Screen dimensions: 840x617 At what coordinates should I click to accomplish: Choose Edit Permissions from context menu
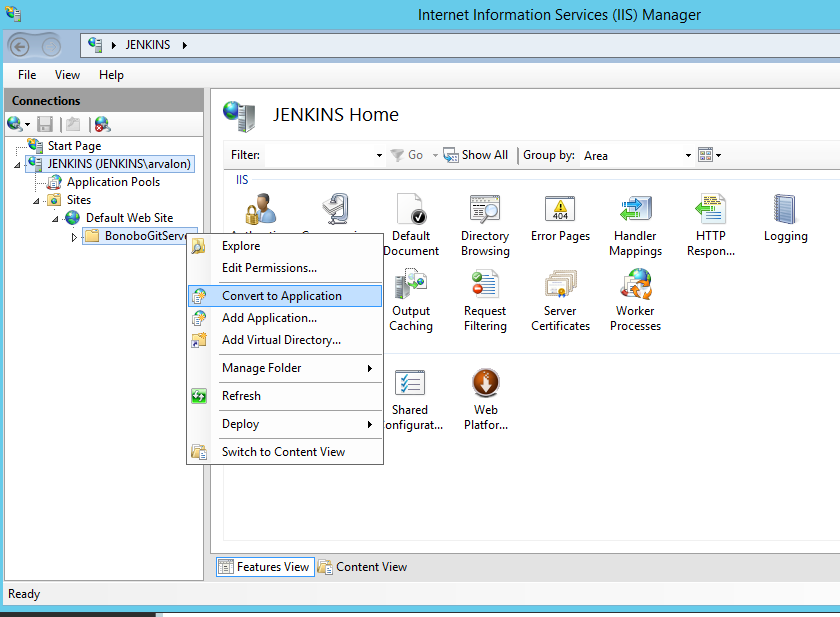285,268
